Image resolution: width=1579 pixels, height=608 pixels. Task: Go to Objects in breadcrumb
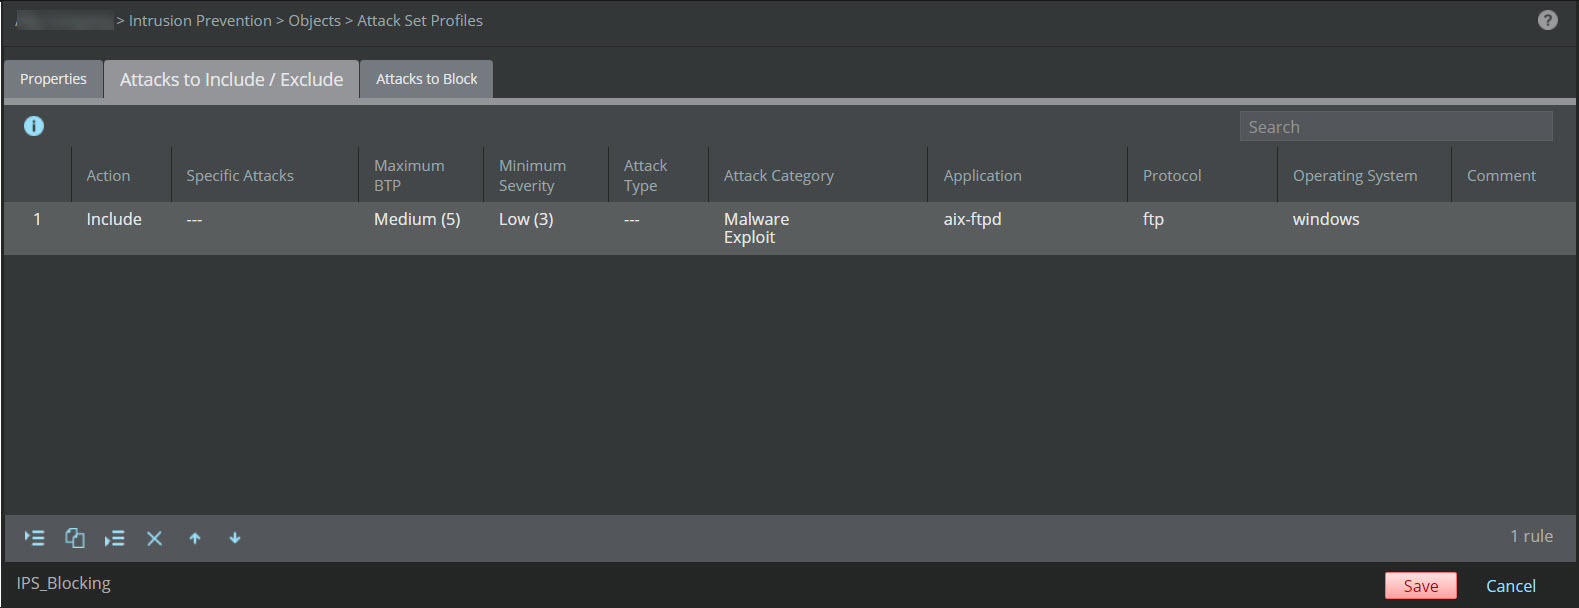click(314, 20)
